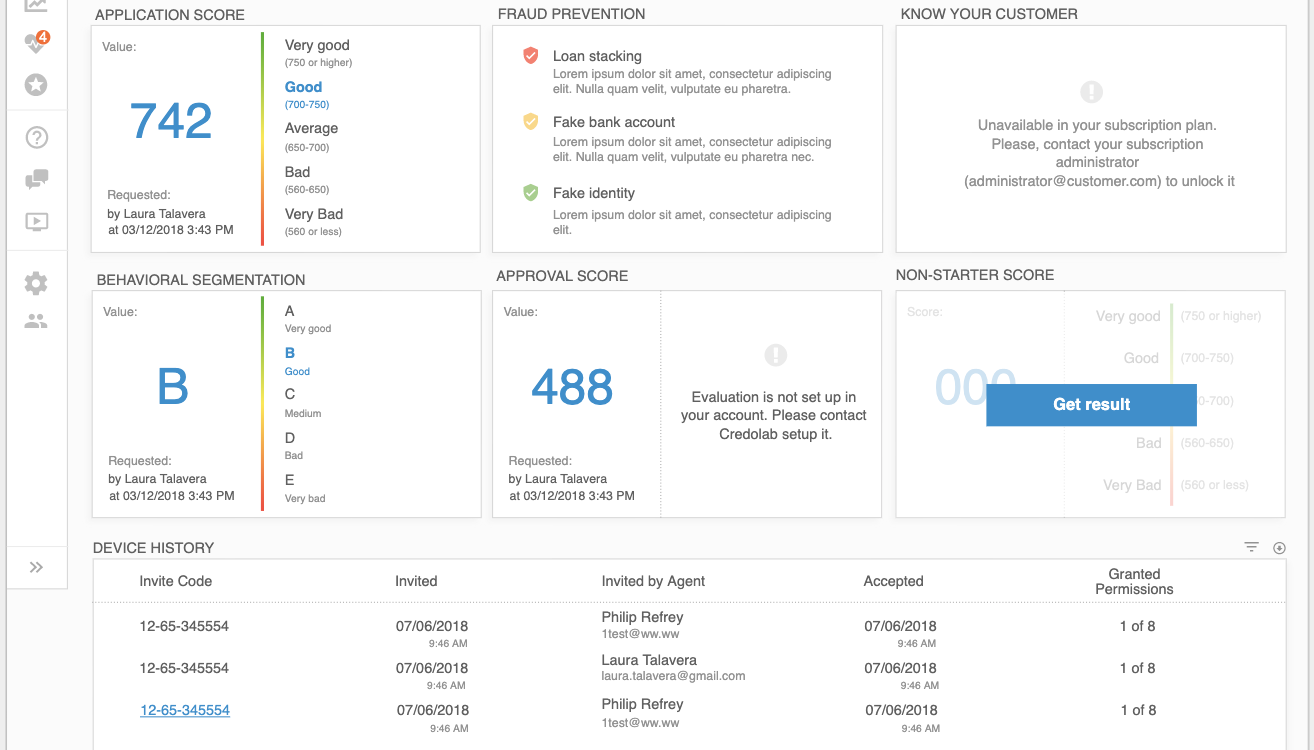Select segment C Medium label
The width and height of the screenshot is (1314, 750).
coord(303,403)
